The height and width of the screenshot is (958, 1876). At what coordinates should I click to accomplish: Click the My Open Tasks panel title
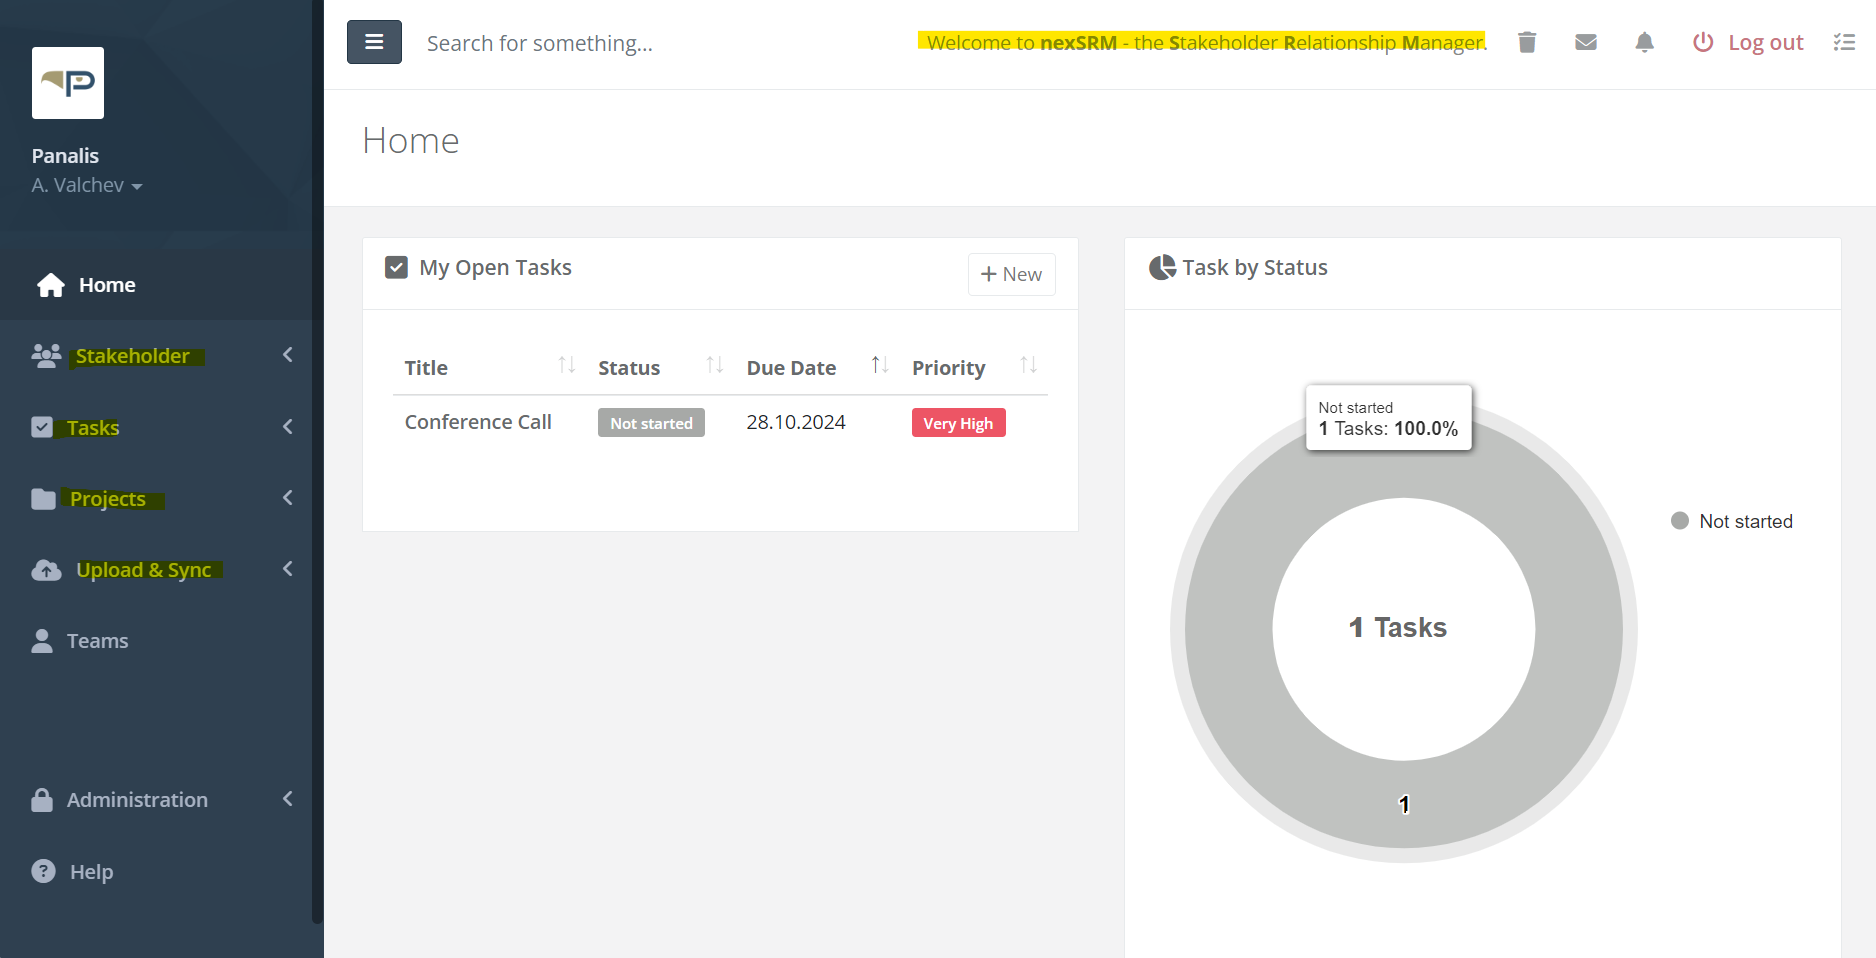(x=495, y=267)
